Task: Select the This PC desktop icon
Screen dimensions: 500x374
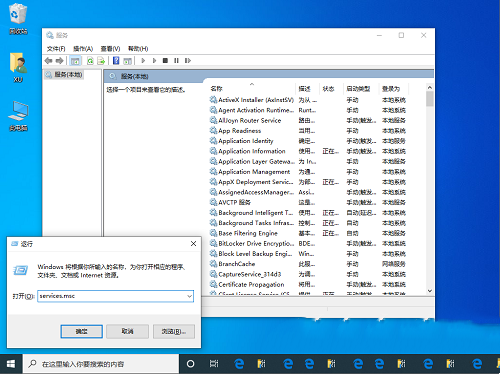Action: tap(18, 116)
